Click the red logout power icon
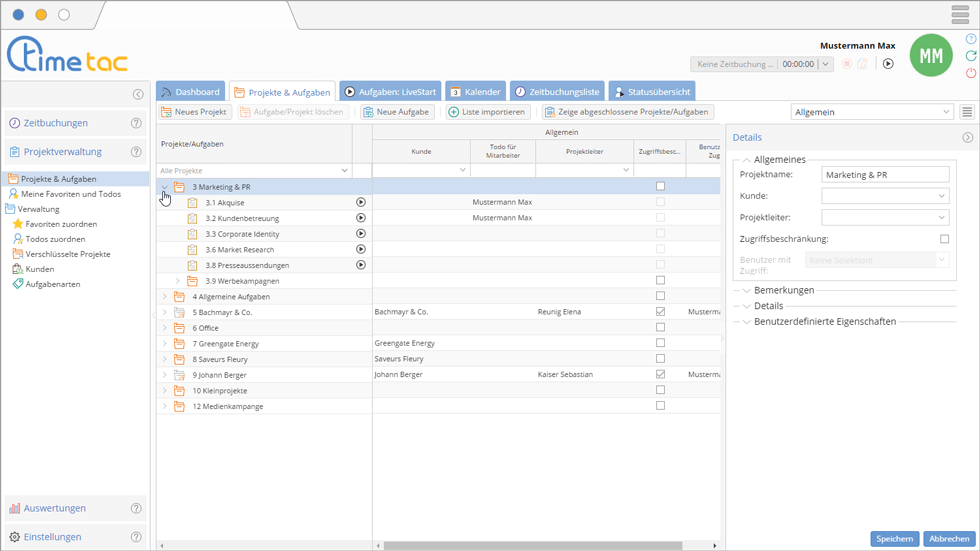Screen dimensions: 980x551 point(971,73)
